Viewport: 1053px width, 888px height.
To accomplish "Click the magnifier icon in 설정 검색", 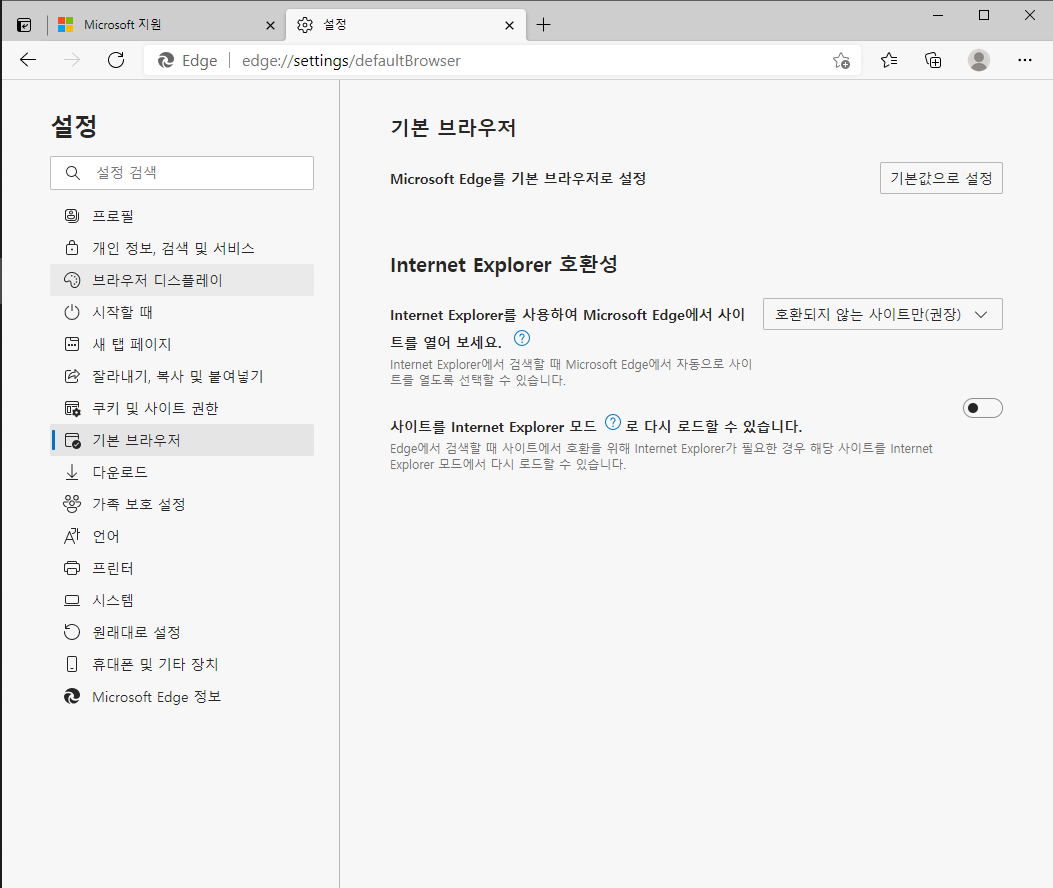I will pyautogui.click(x=73, y=173).
